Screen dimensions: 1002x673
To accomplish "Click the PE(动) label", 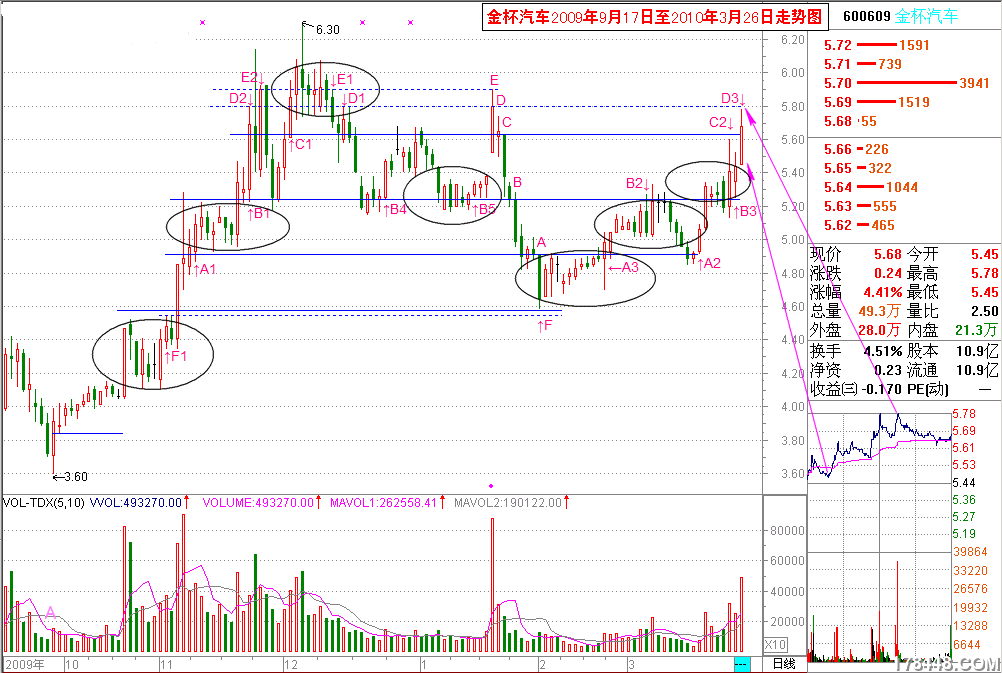I will (x=928, y=389).
